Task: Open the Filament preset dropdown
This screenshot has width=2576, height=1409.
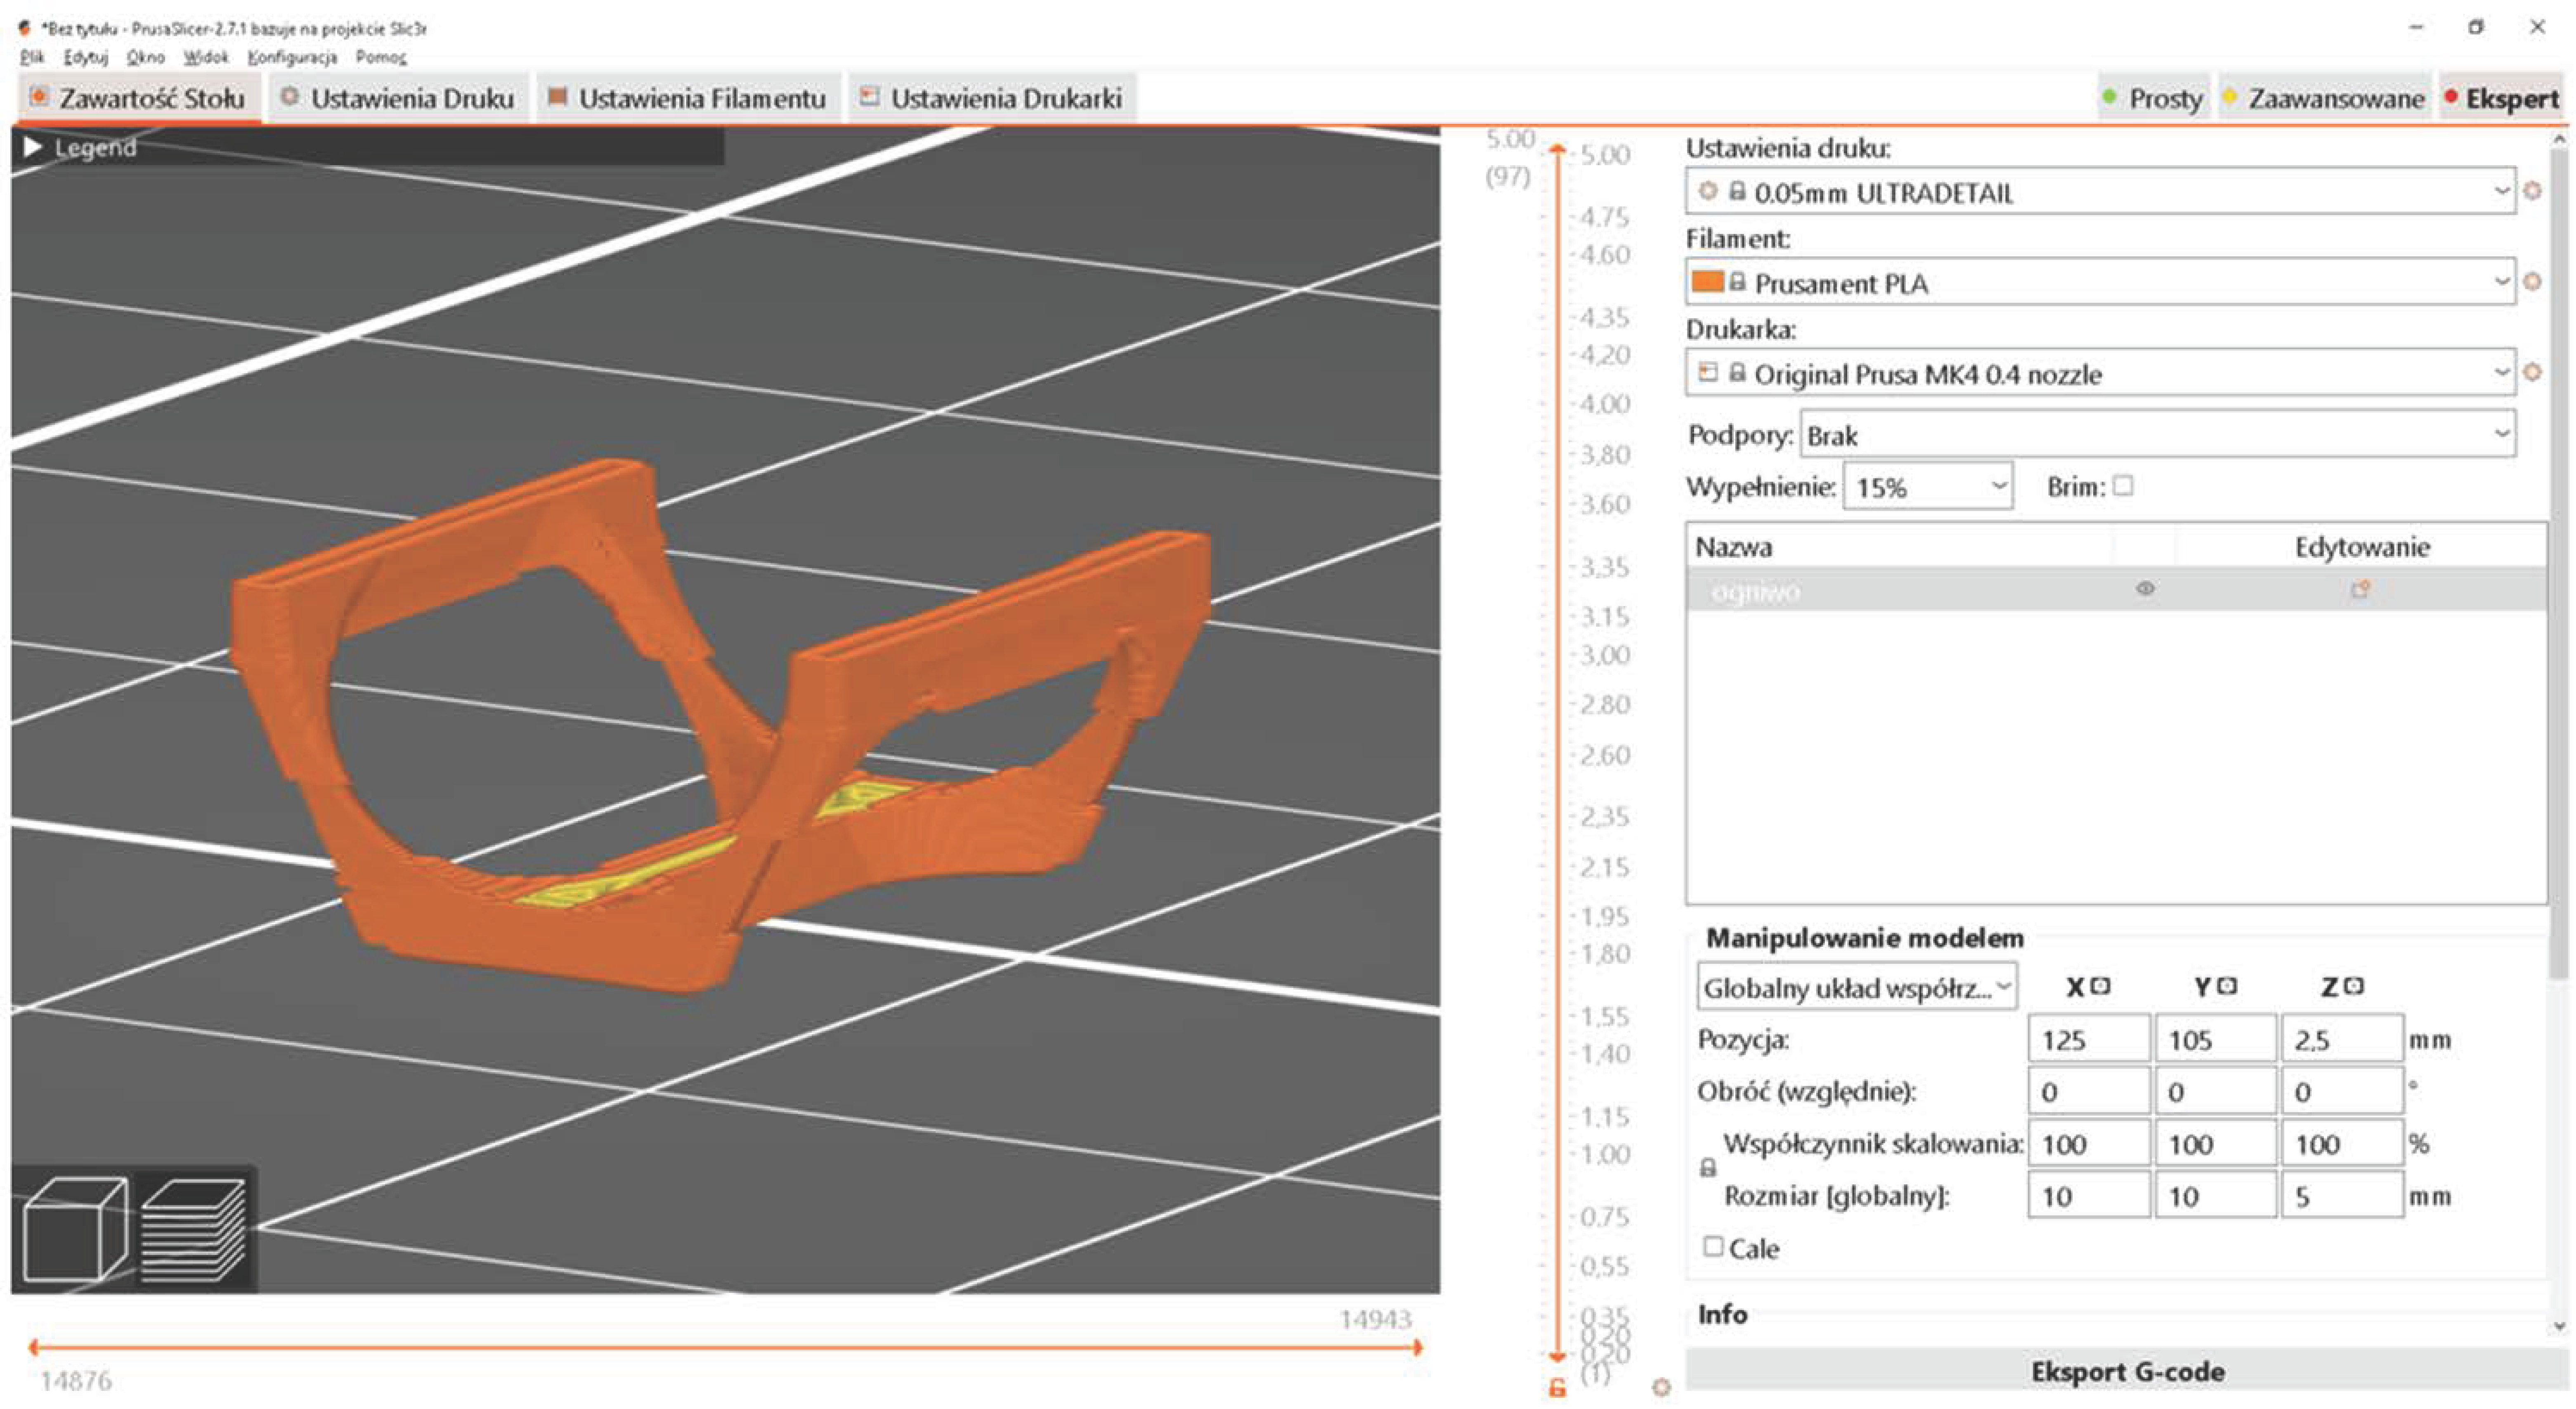Action: 2100,282
